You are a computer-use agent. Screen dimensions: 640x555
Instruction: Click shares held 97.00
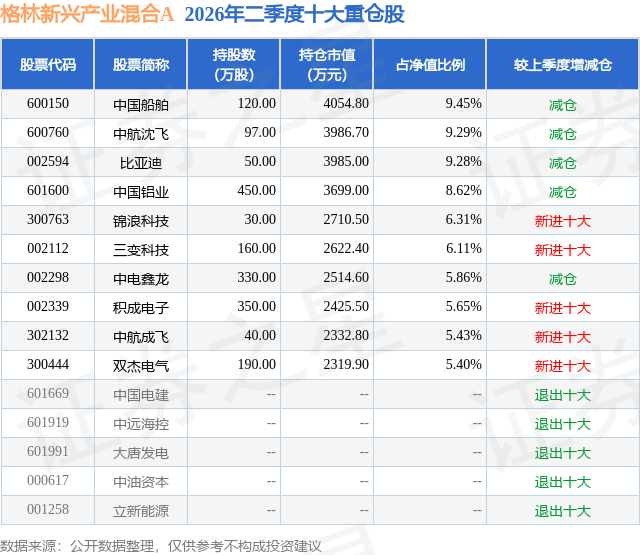pos(260,133)
